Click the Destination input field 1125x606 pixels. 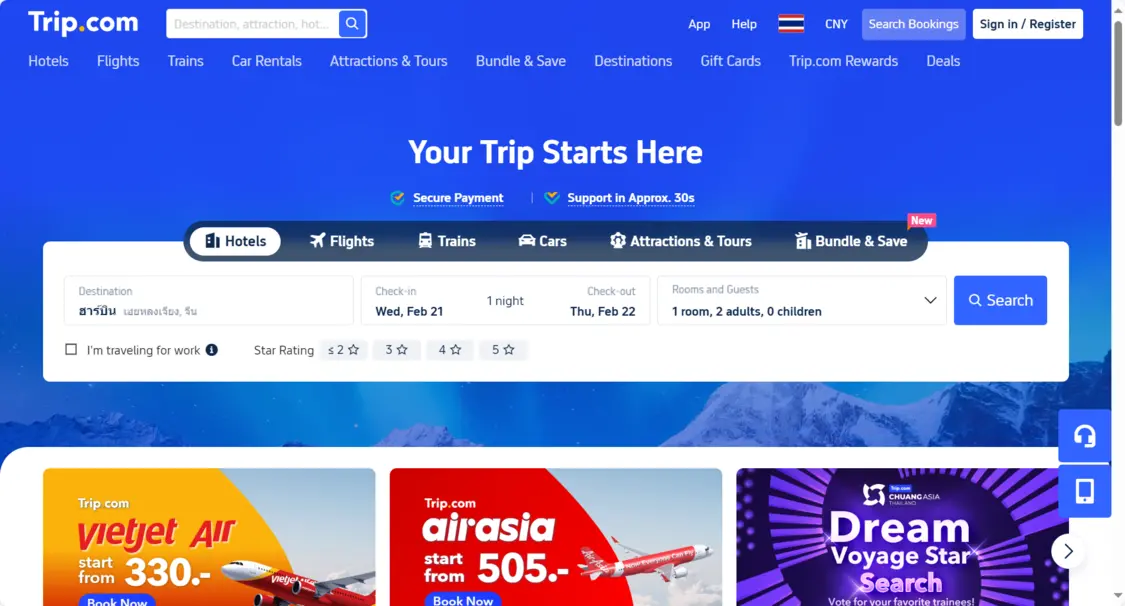pyautogui.click(x=209, y=300)
